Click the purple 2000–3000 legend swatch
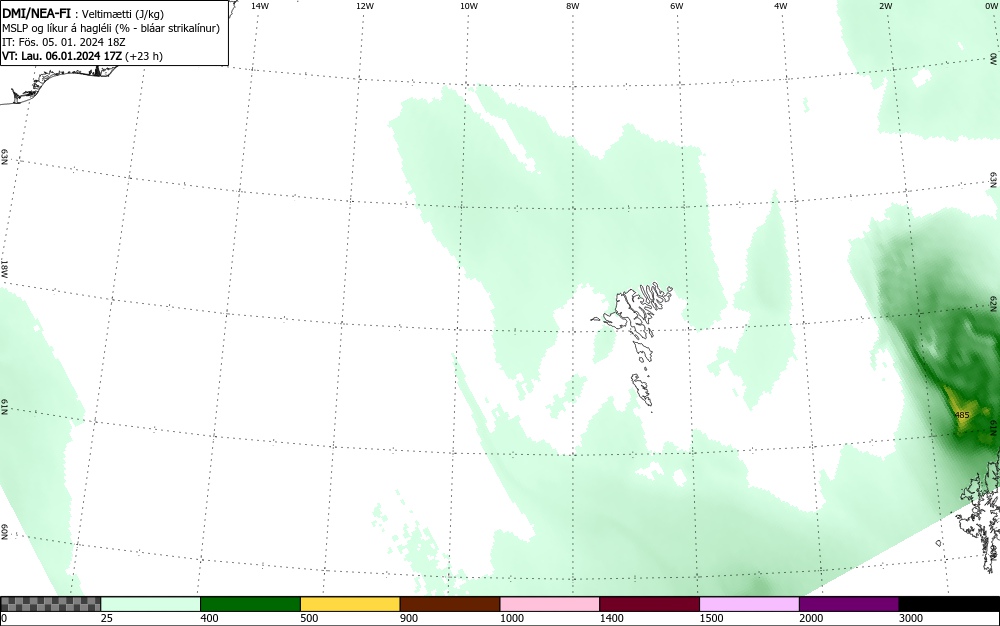The height and width of the screenshot is (626, 1000). [849, 604]
